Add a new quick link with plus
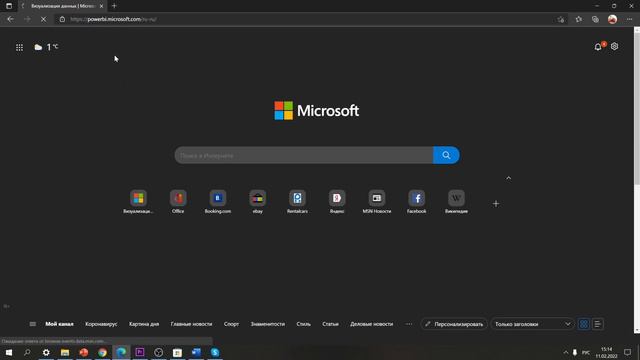This screenshot has height=360, width=640. click(496, 204)
